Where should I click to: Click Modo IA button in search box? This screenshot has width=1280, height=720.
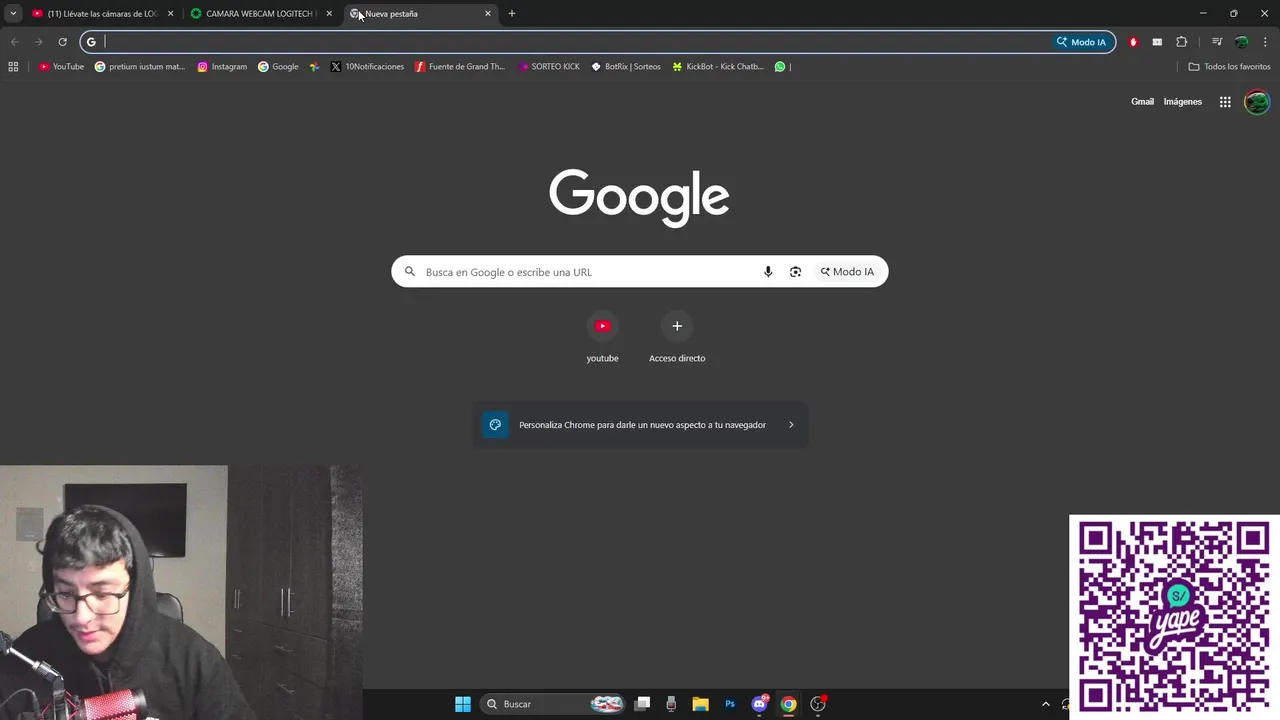847,272
